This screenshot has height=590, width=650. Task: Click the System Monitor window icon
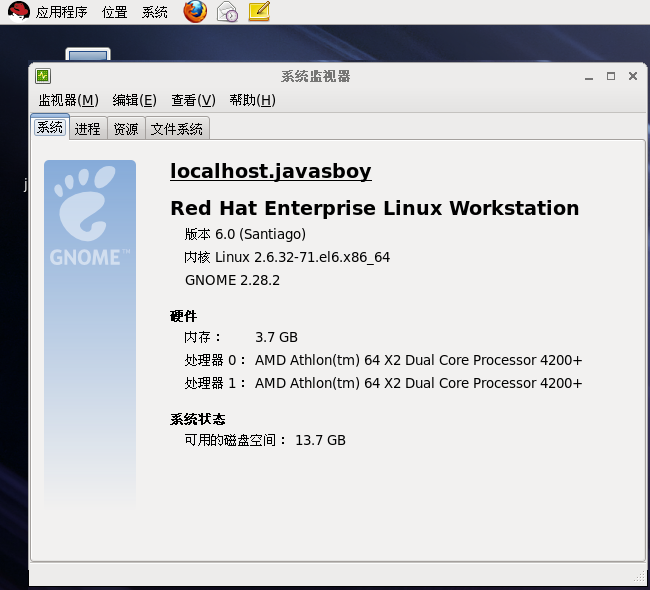click(43, 76)
